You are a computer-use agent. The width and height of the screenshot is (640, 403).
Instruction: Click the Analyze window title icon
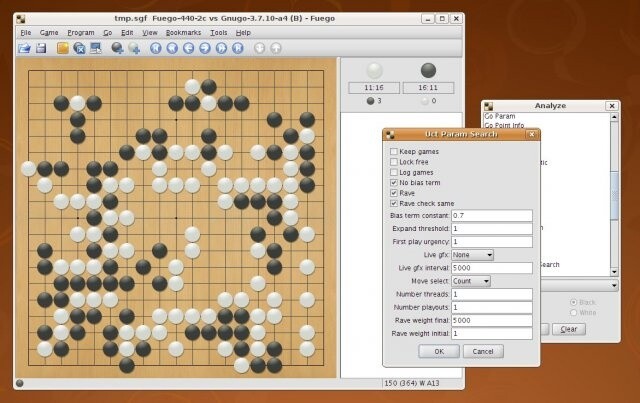click(489, 106)
